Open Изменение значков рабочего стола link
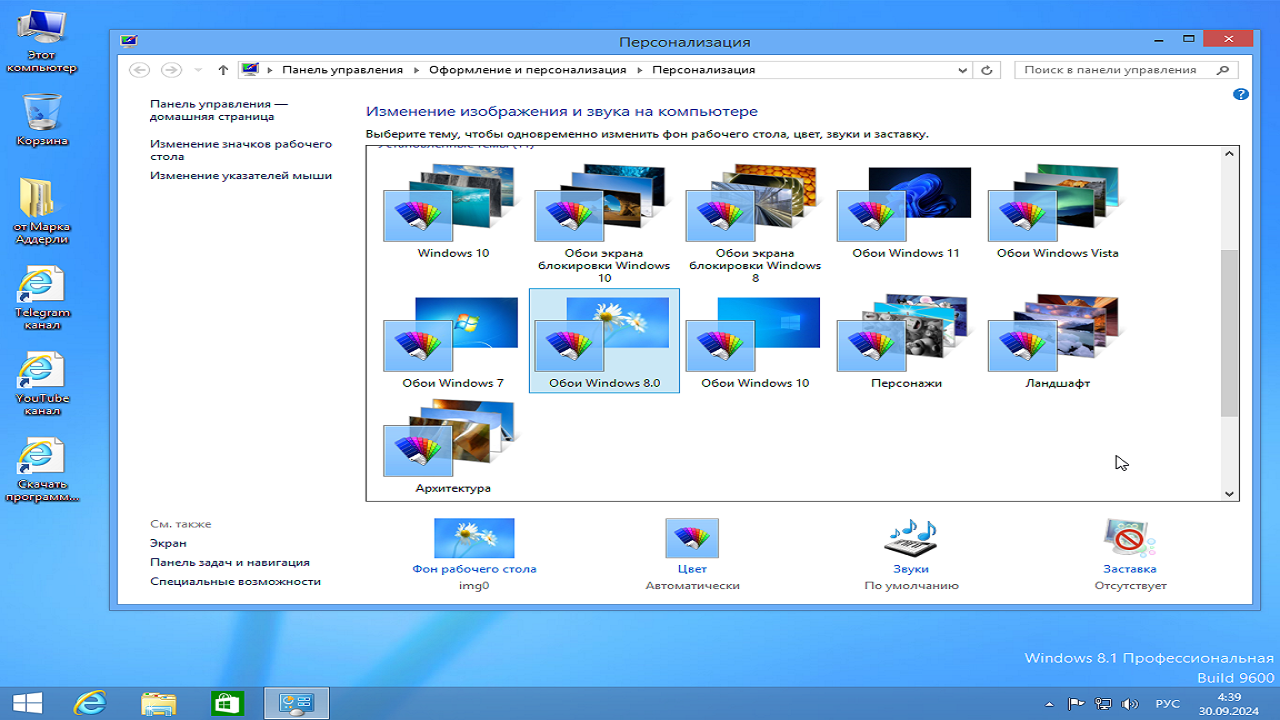 pyautogui.click(x=241, y=150)
